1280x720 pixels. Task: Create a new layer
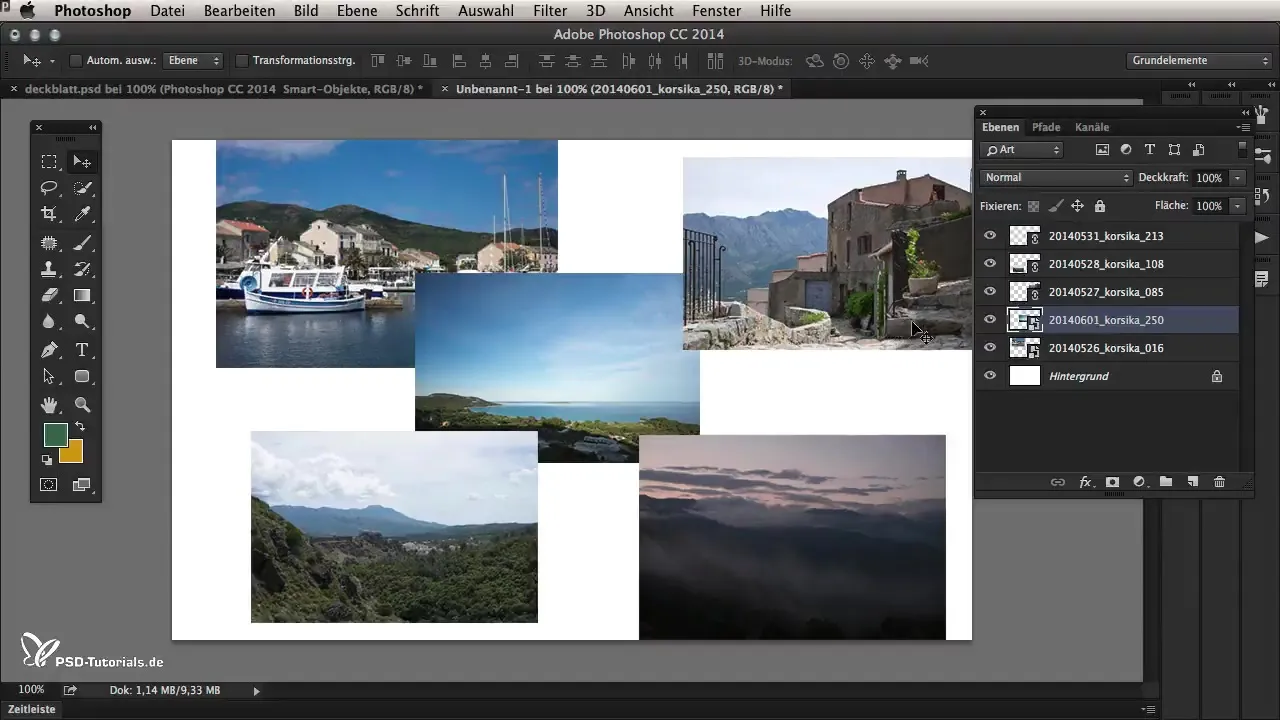click(x=1192, y=482)
